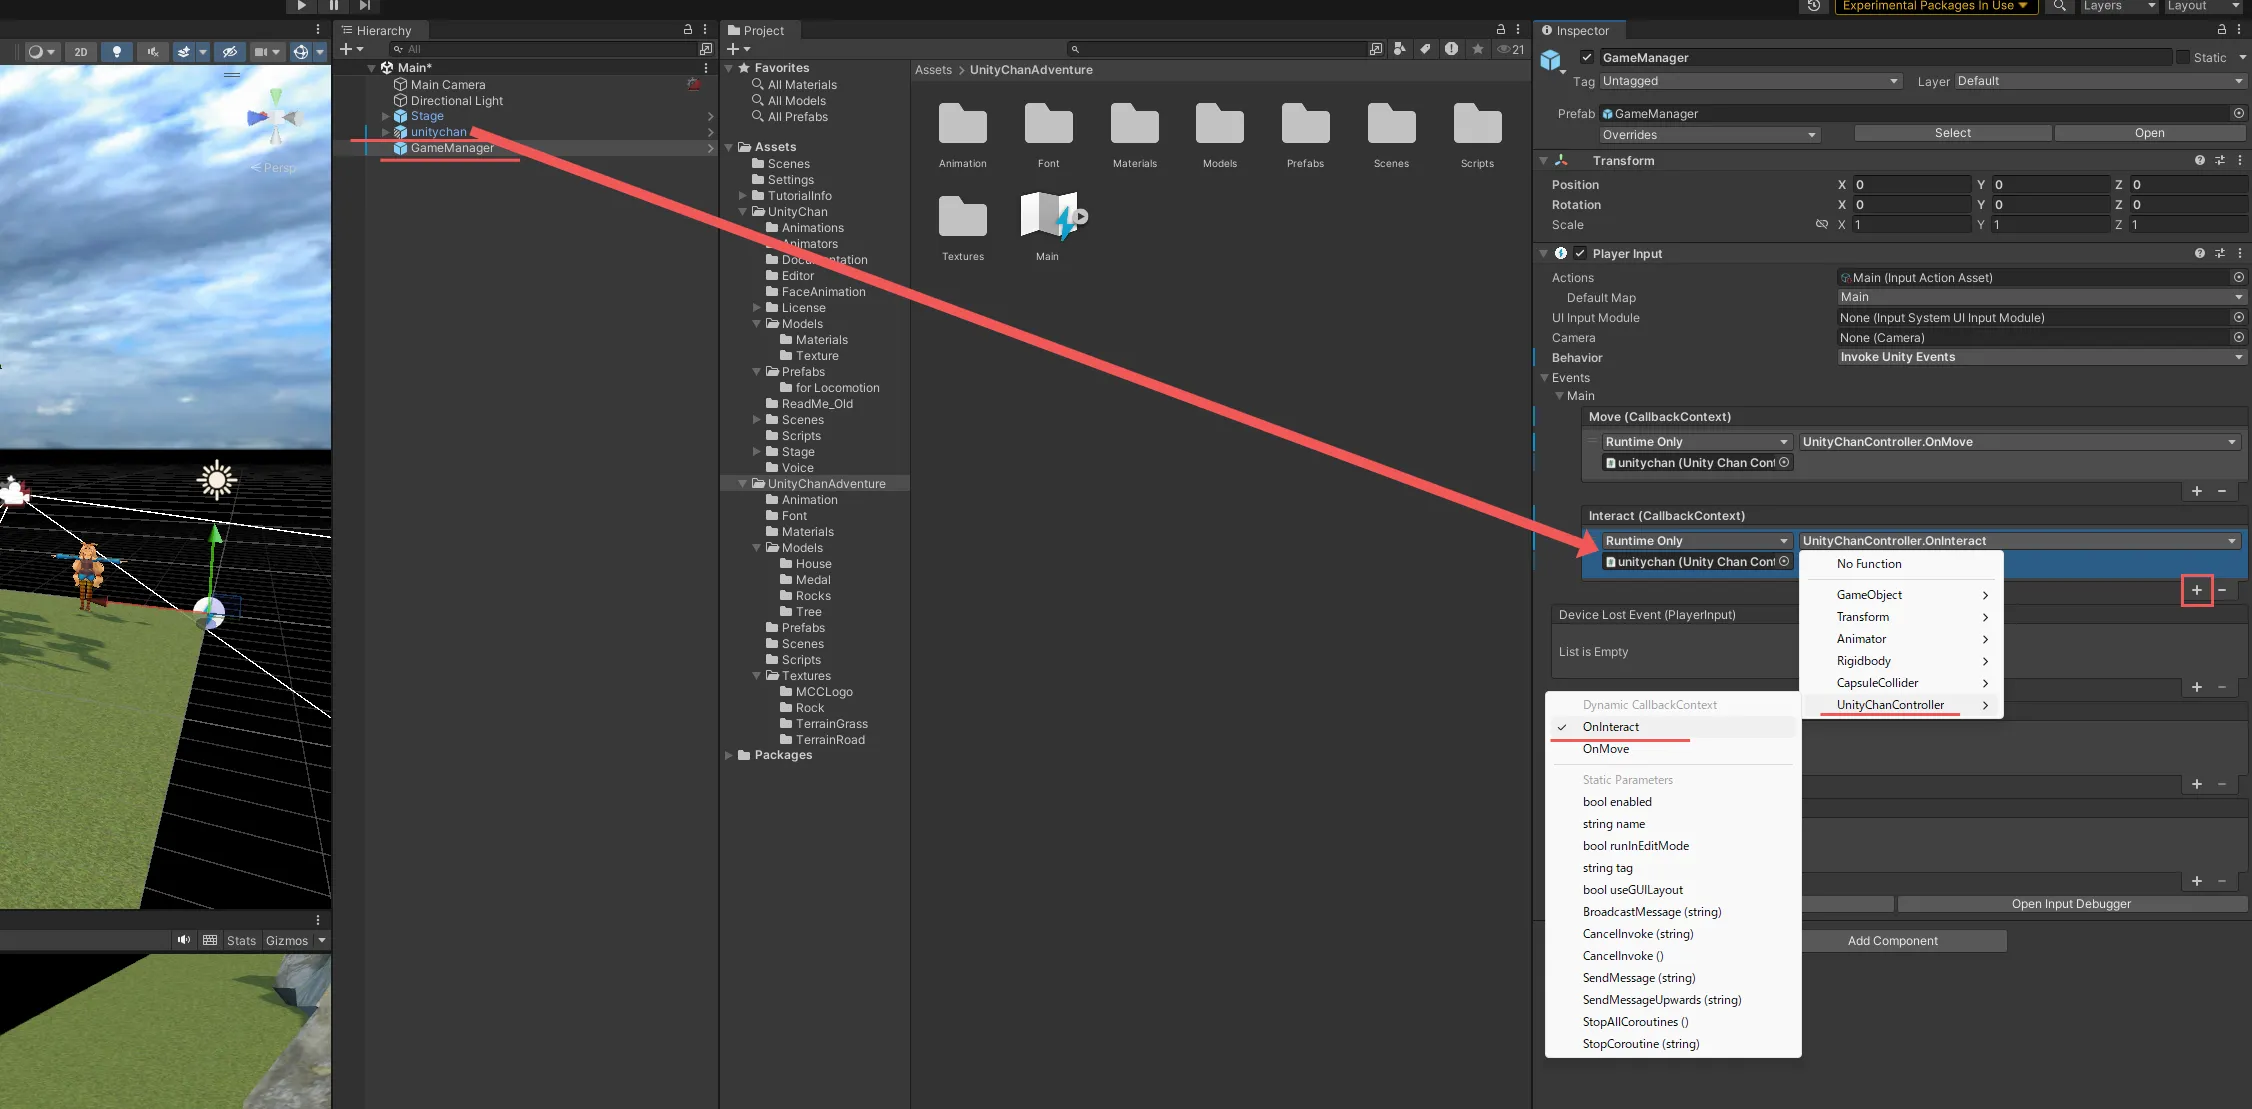
Task: Click Open Input Debugger button
Action: [x=2071, y=904]
